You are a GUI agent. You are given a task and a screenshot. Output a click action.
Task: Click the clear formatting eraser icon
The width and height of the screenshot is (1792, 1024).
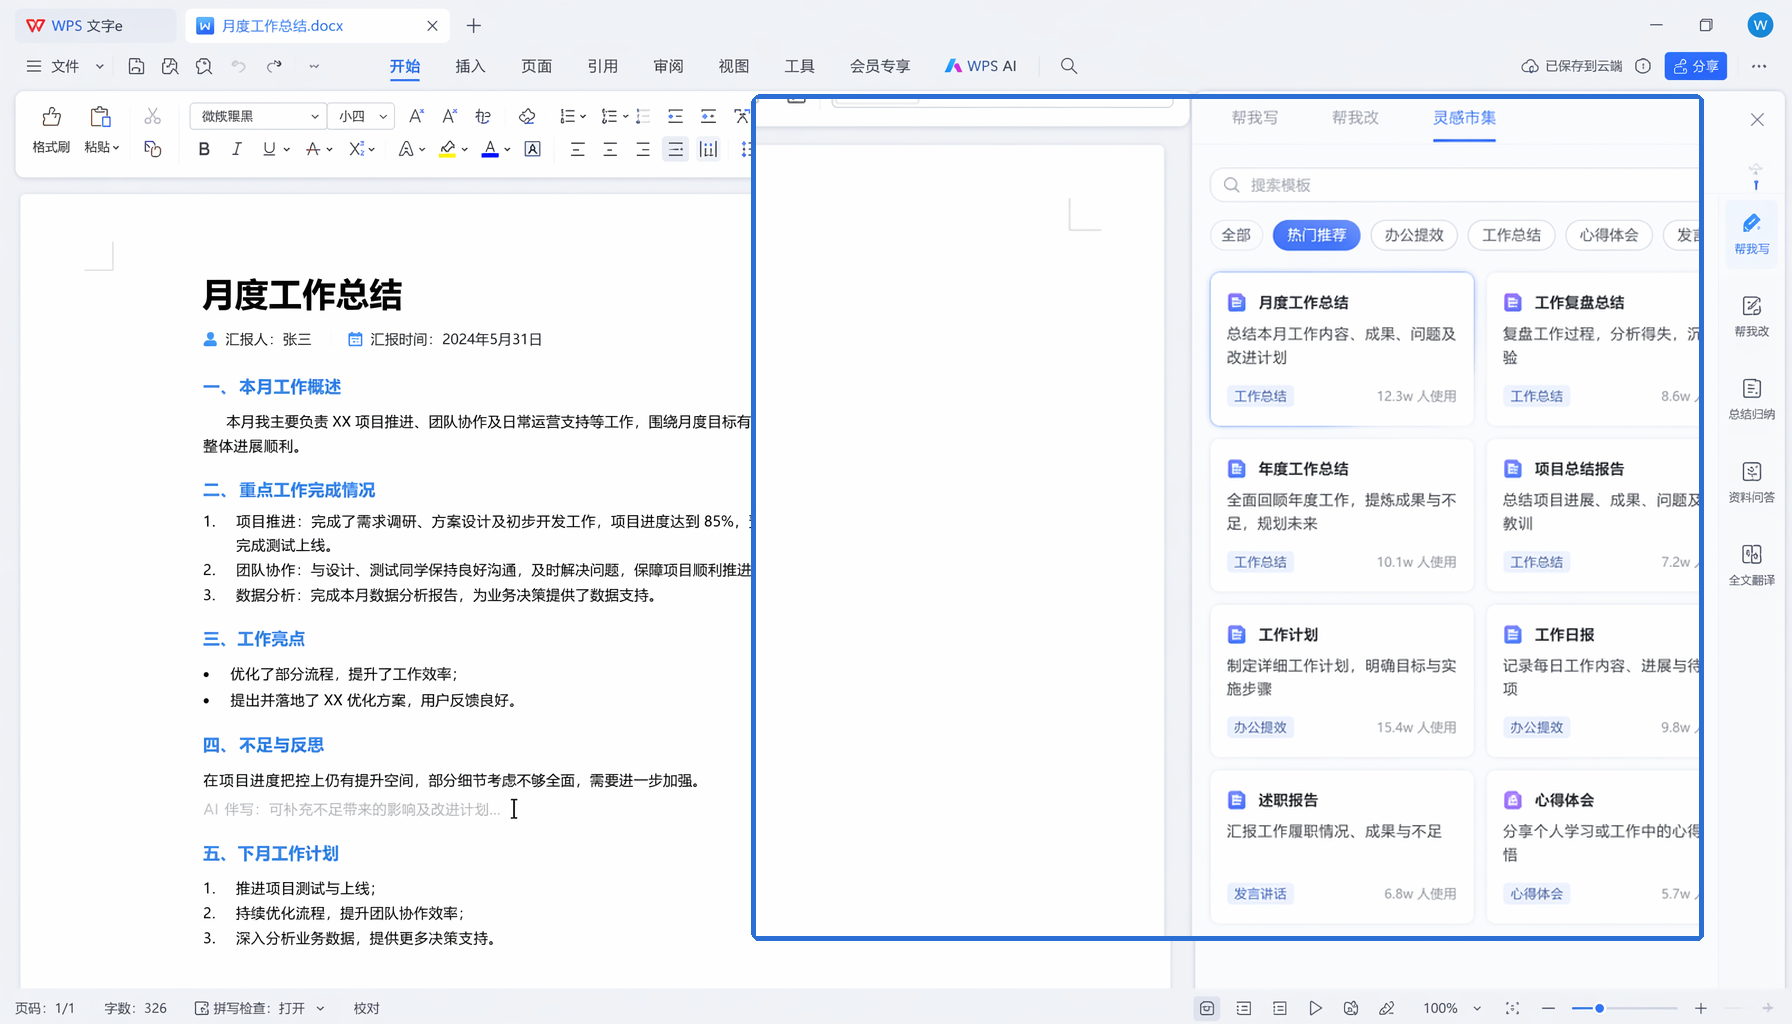coord(527,116)
